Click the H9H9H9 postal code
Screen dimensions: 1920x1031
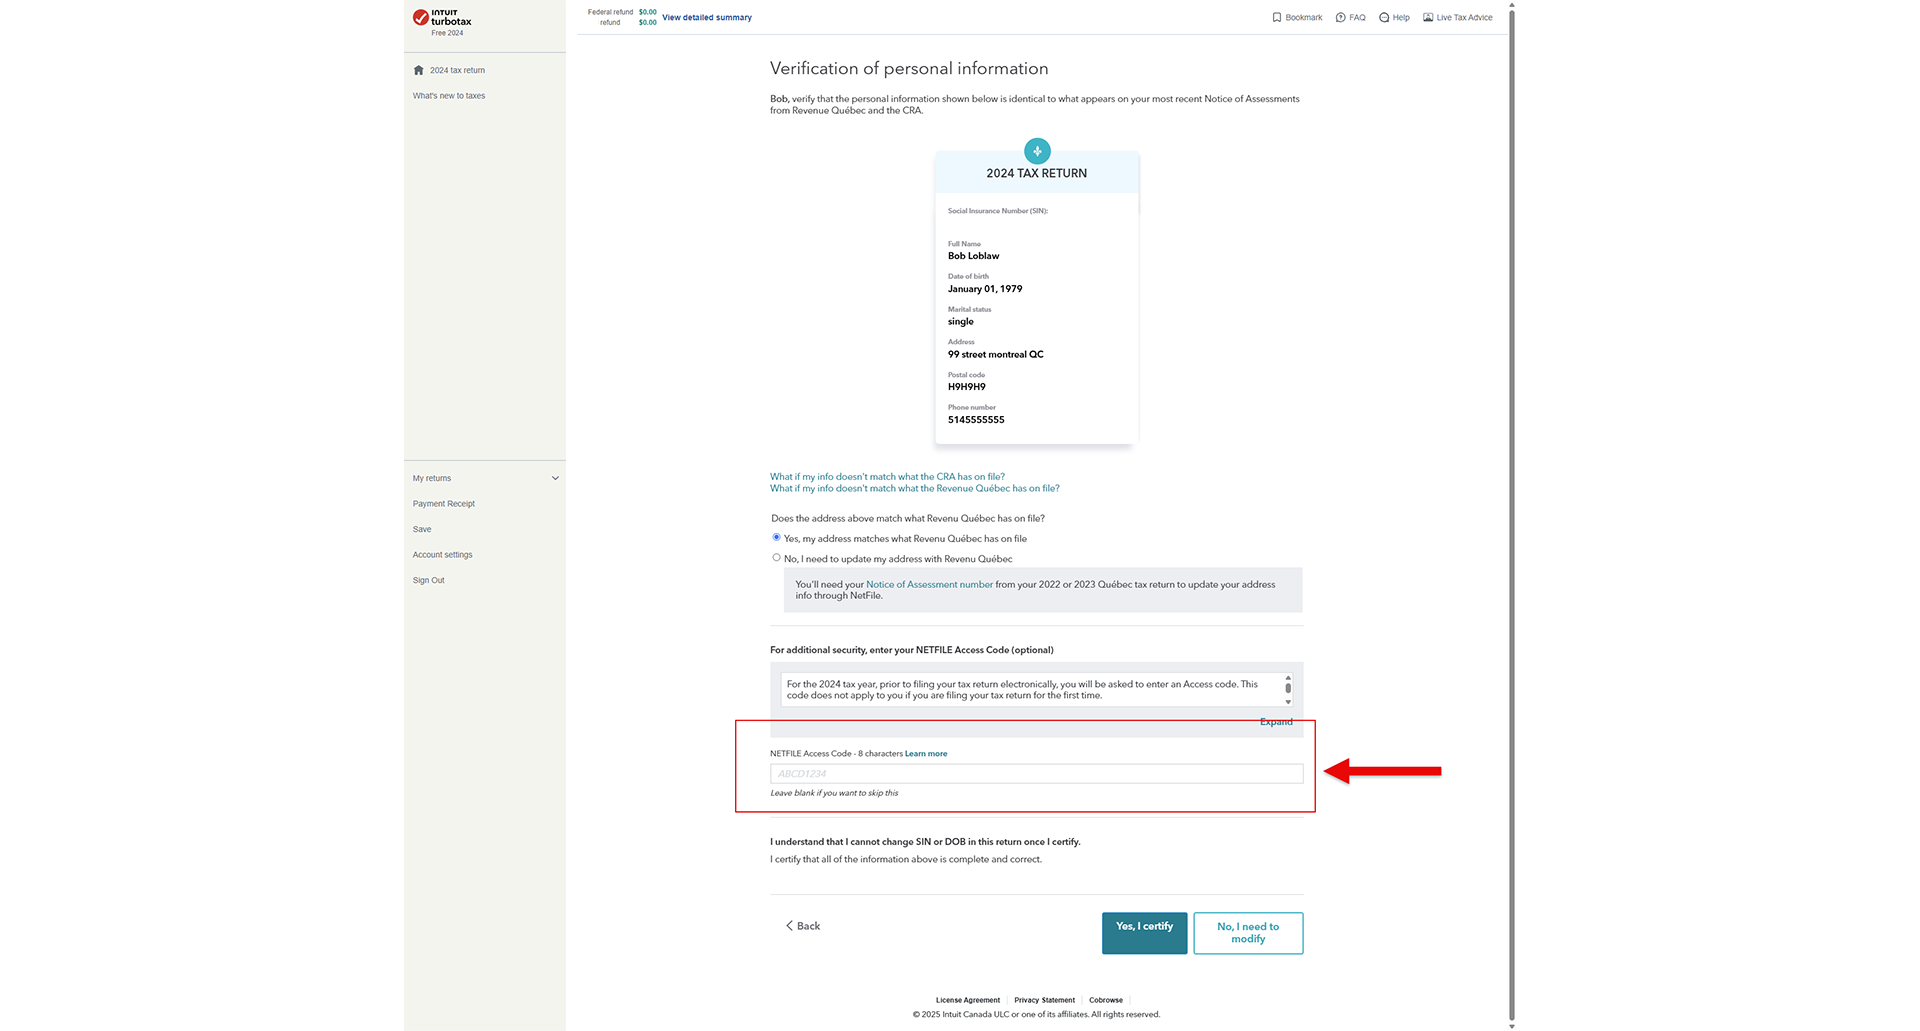click(966, 387)
